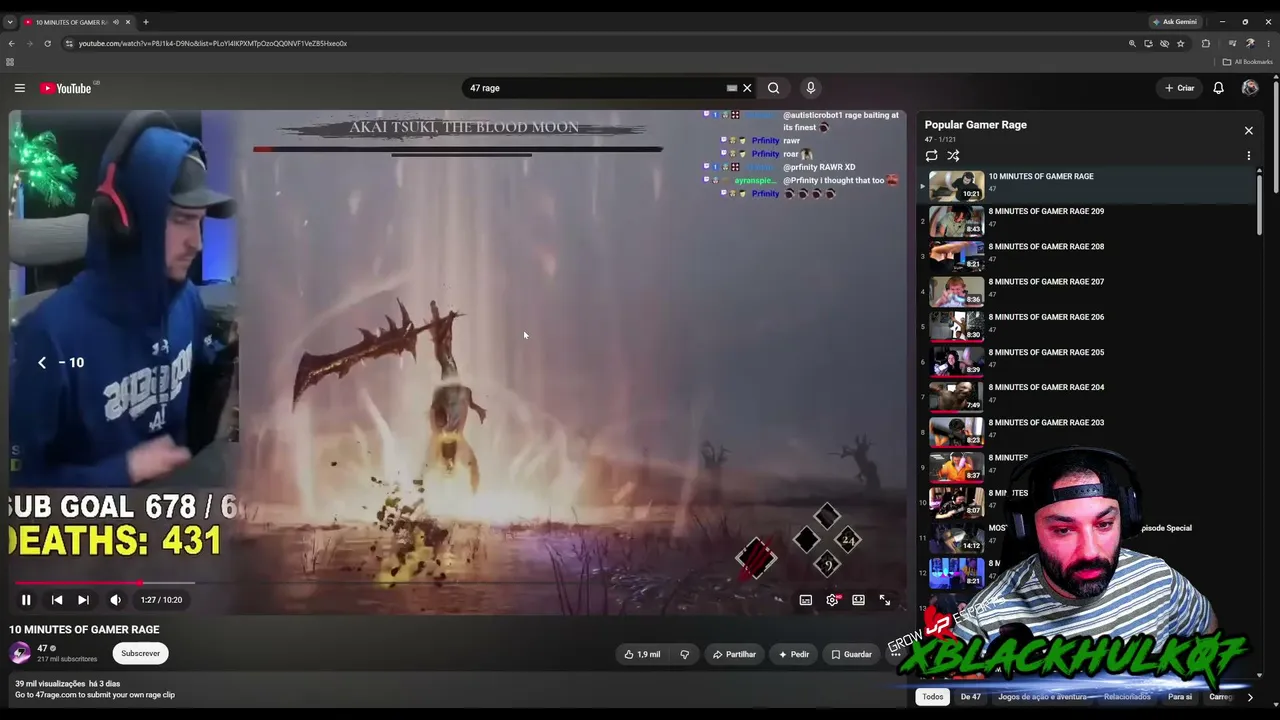Screen dimensions: 1280x720
Task: Show more filter chips with right arrow
Action: click(1249, 697)
